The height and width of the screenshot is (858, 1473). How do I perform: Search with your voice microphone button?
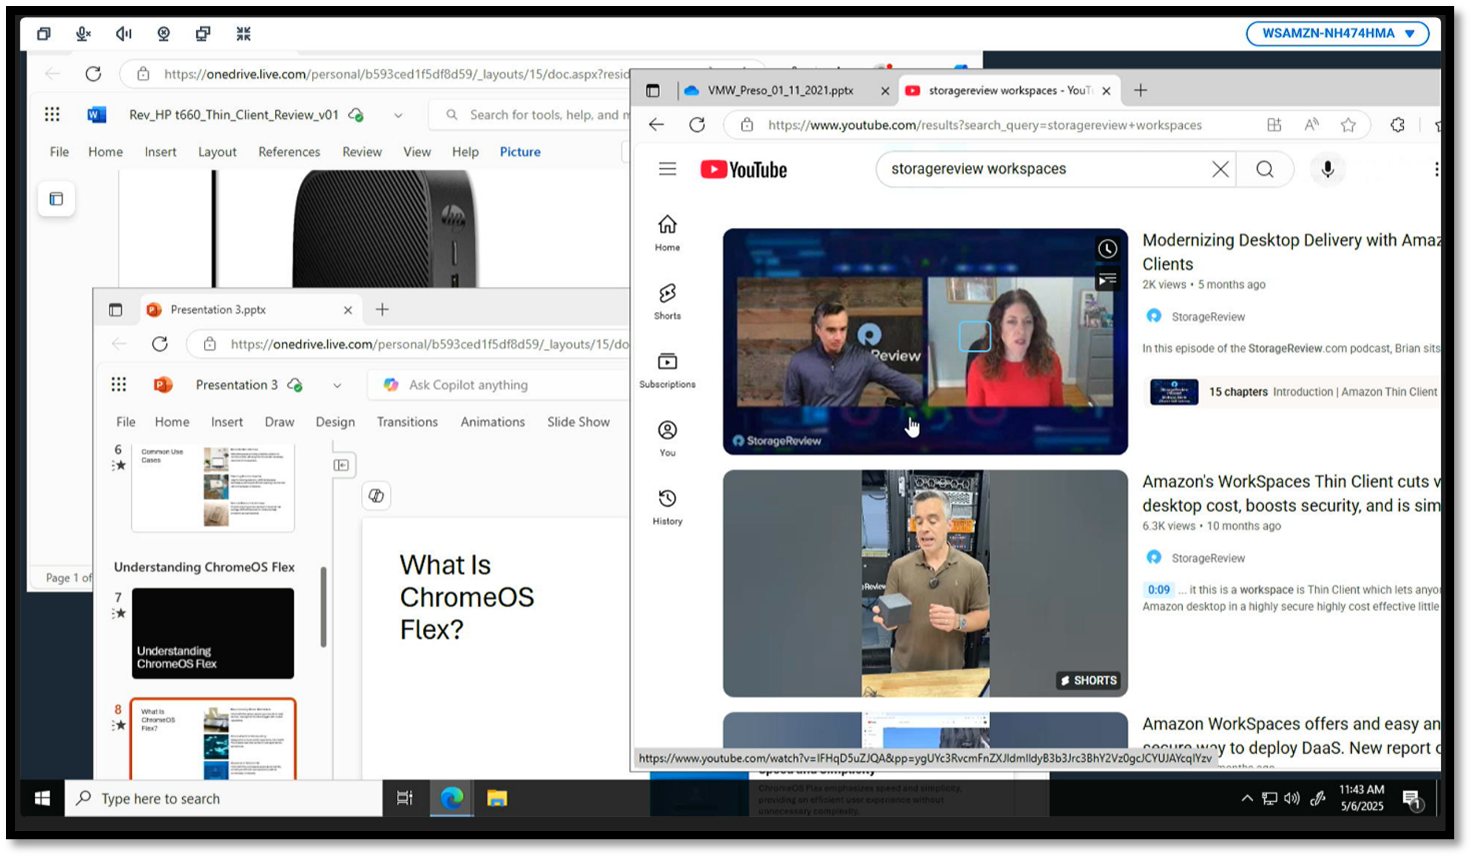tap(1327, 170)
